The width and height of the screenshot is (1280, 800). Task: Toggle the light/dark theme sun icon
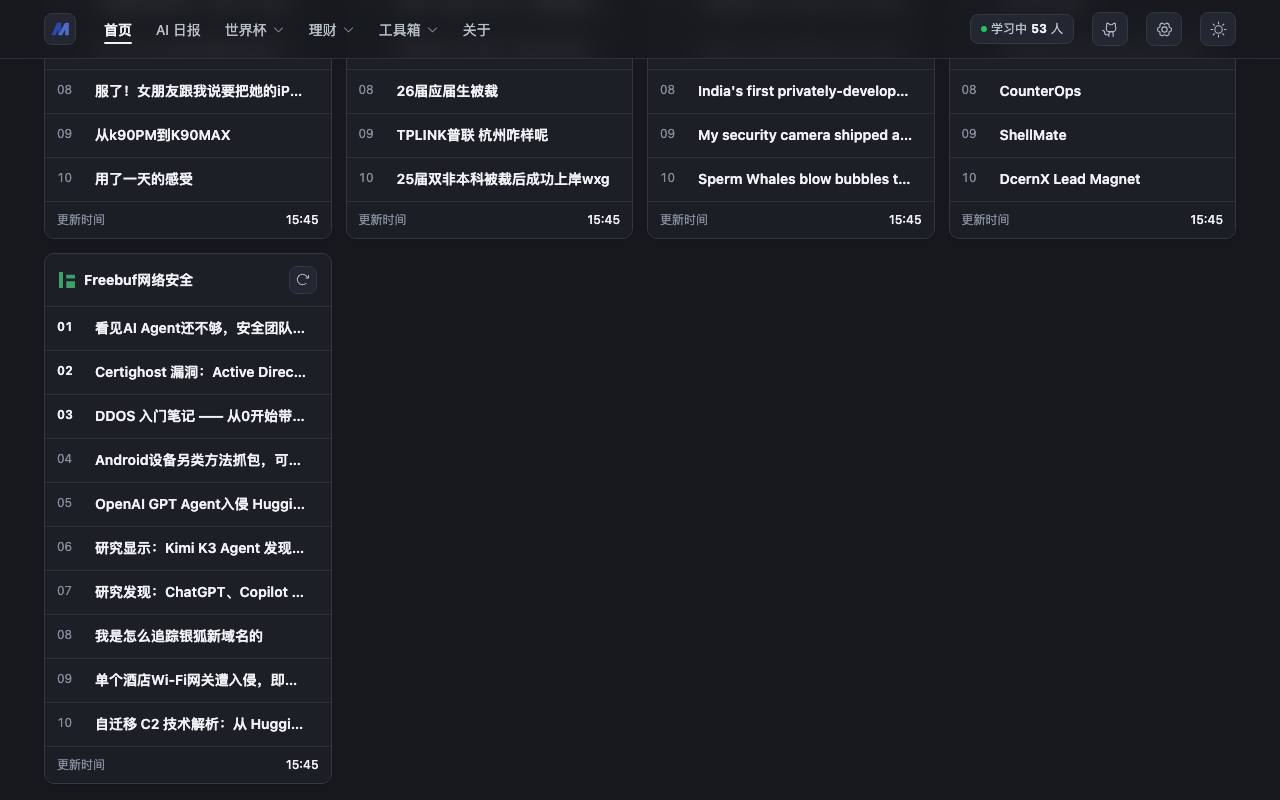pos(1218,29)
